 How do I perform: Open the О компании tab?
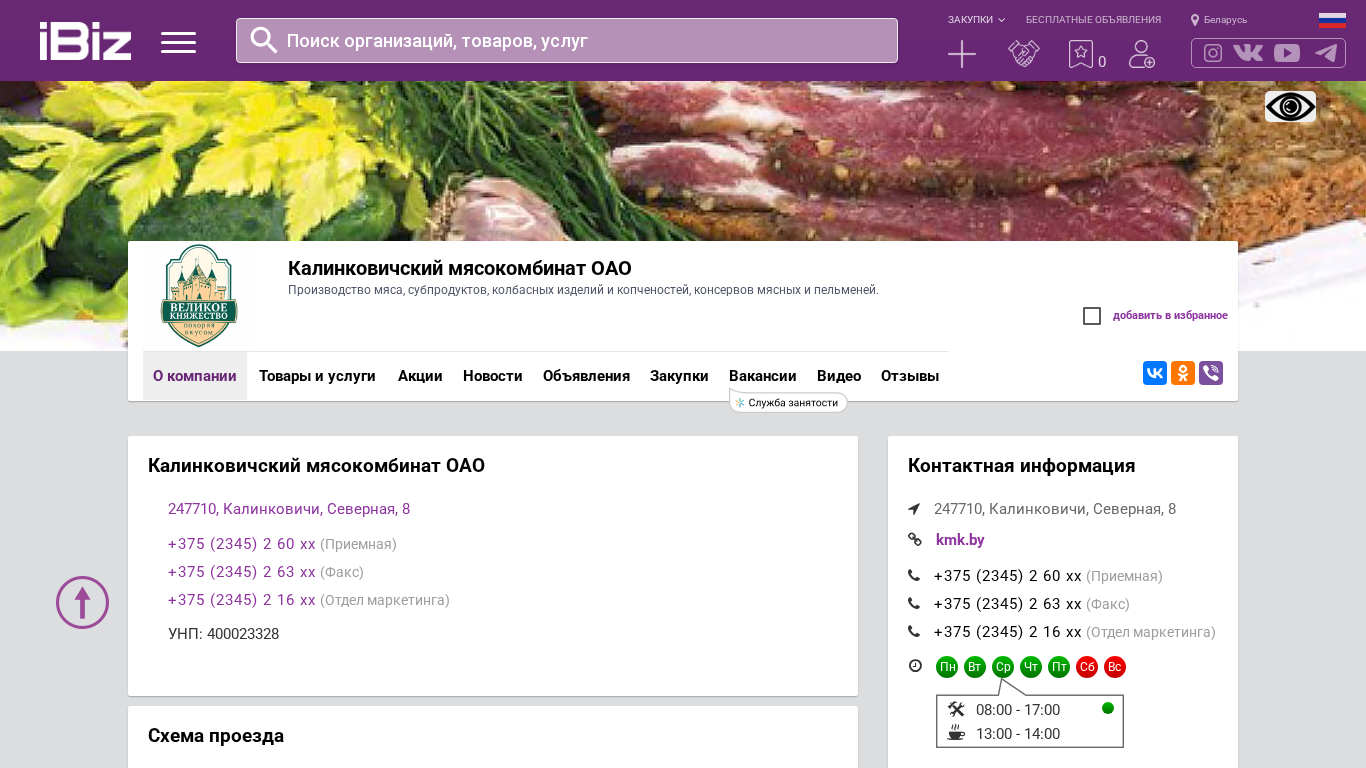tap(195, 376)
